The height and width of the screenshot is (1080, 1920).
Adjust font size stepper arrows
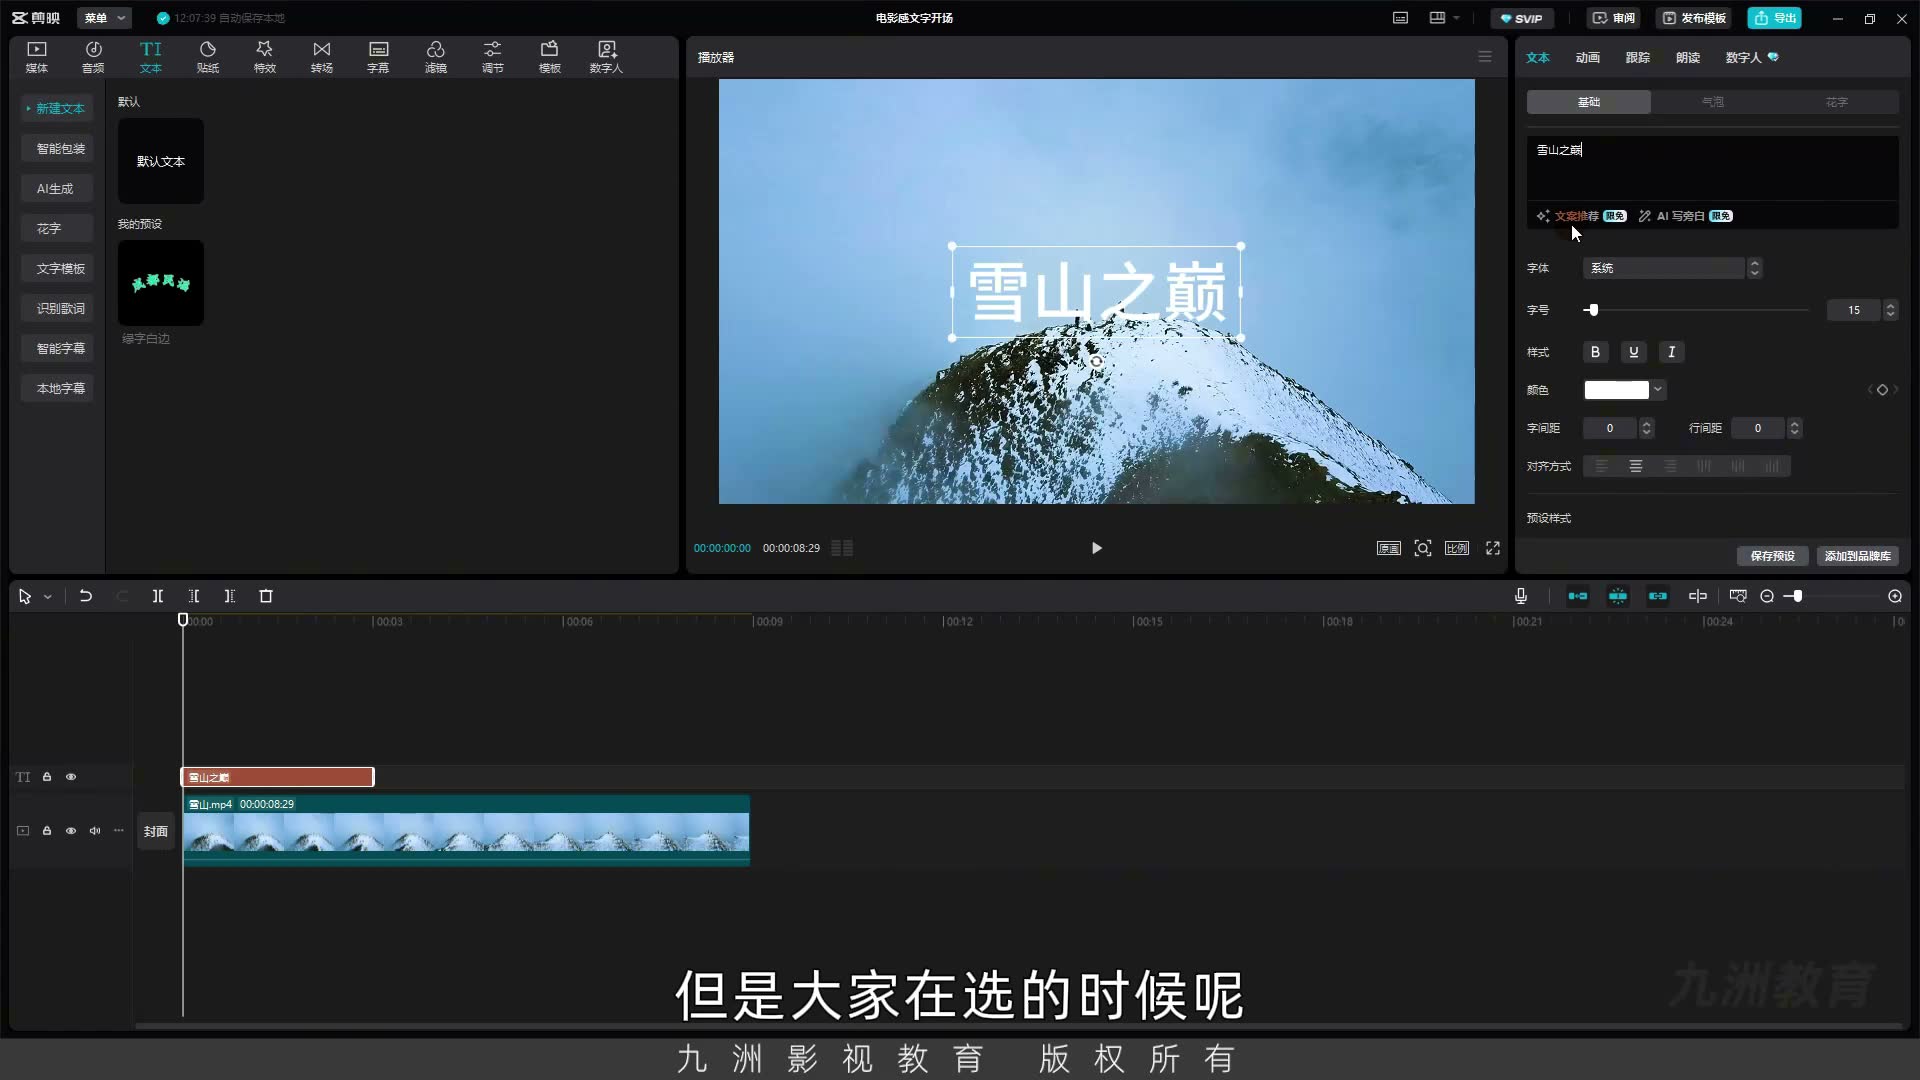click(1890, 310)
